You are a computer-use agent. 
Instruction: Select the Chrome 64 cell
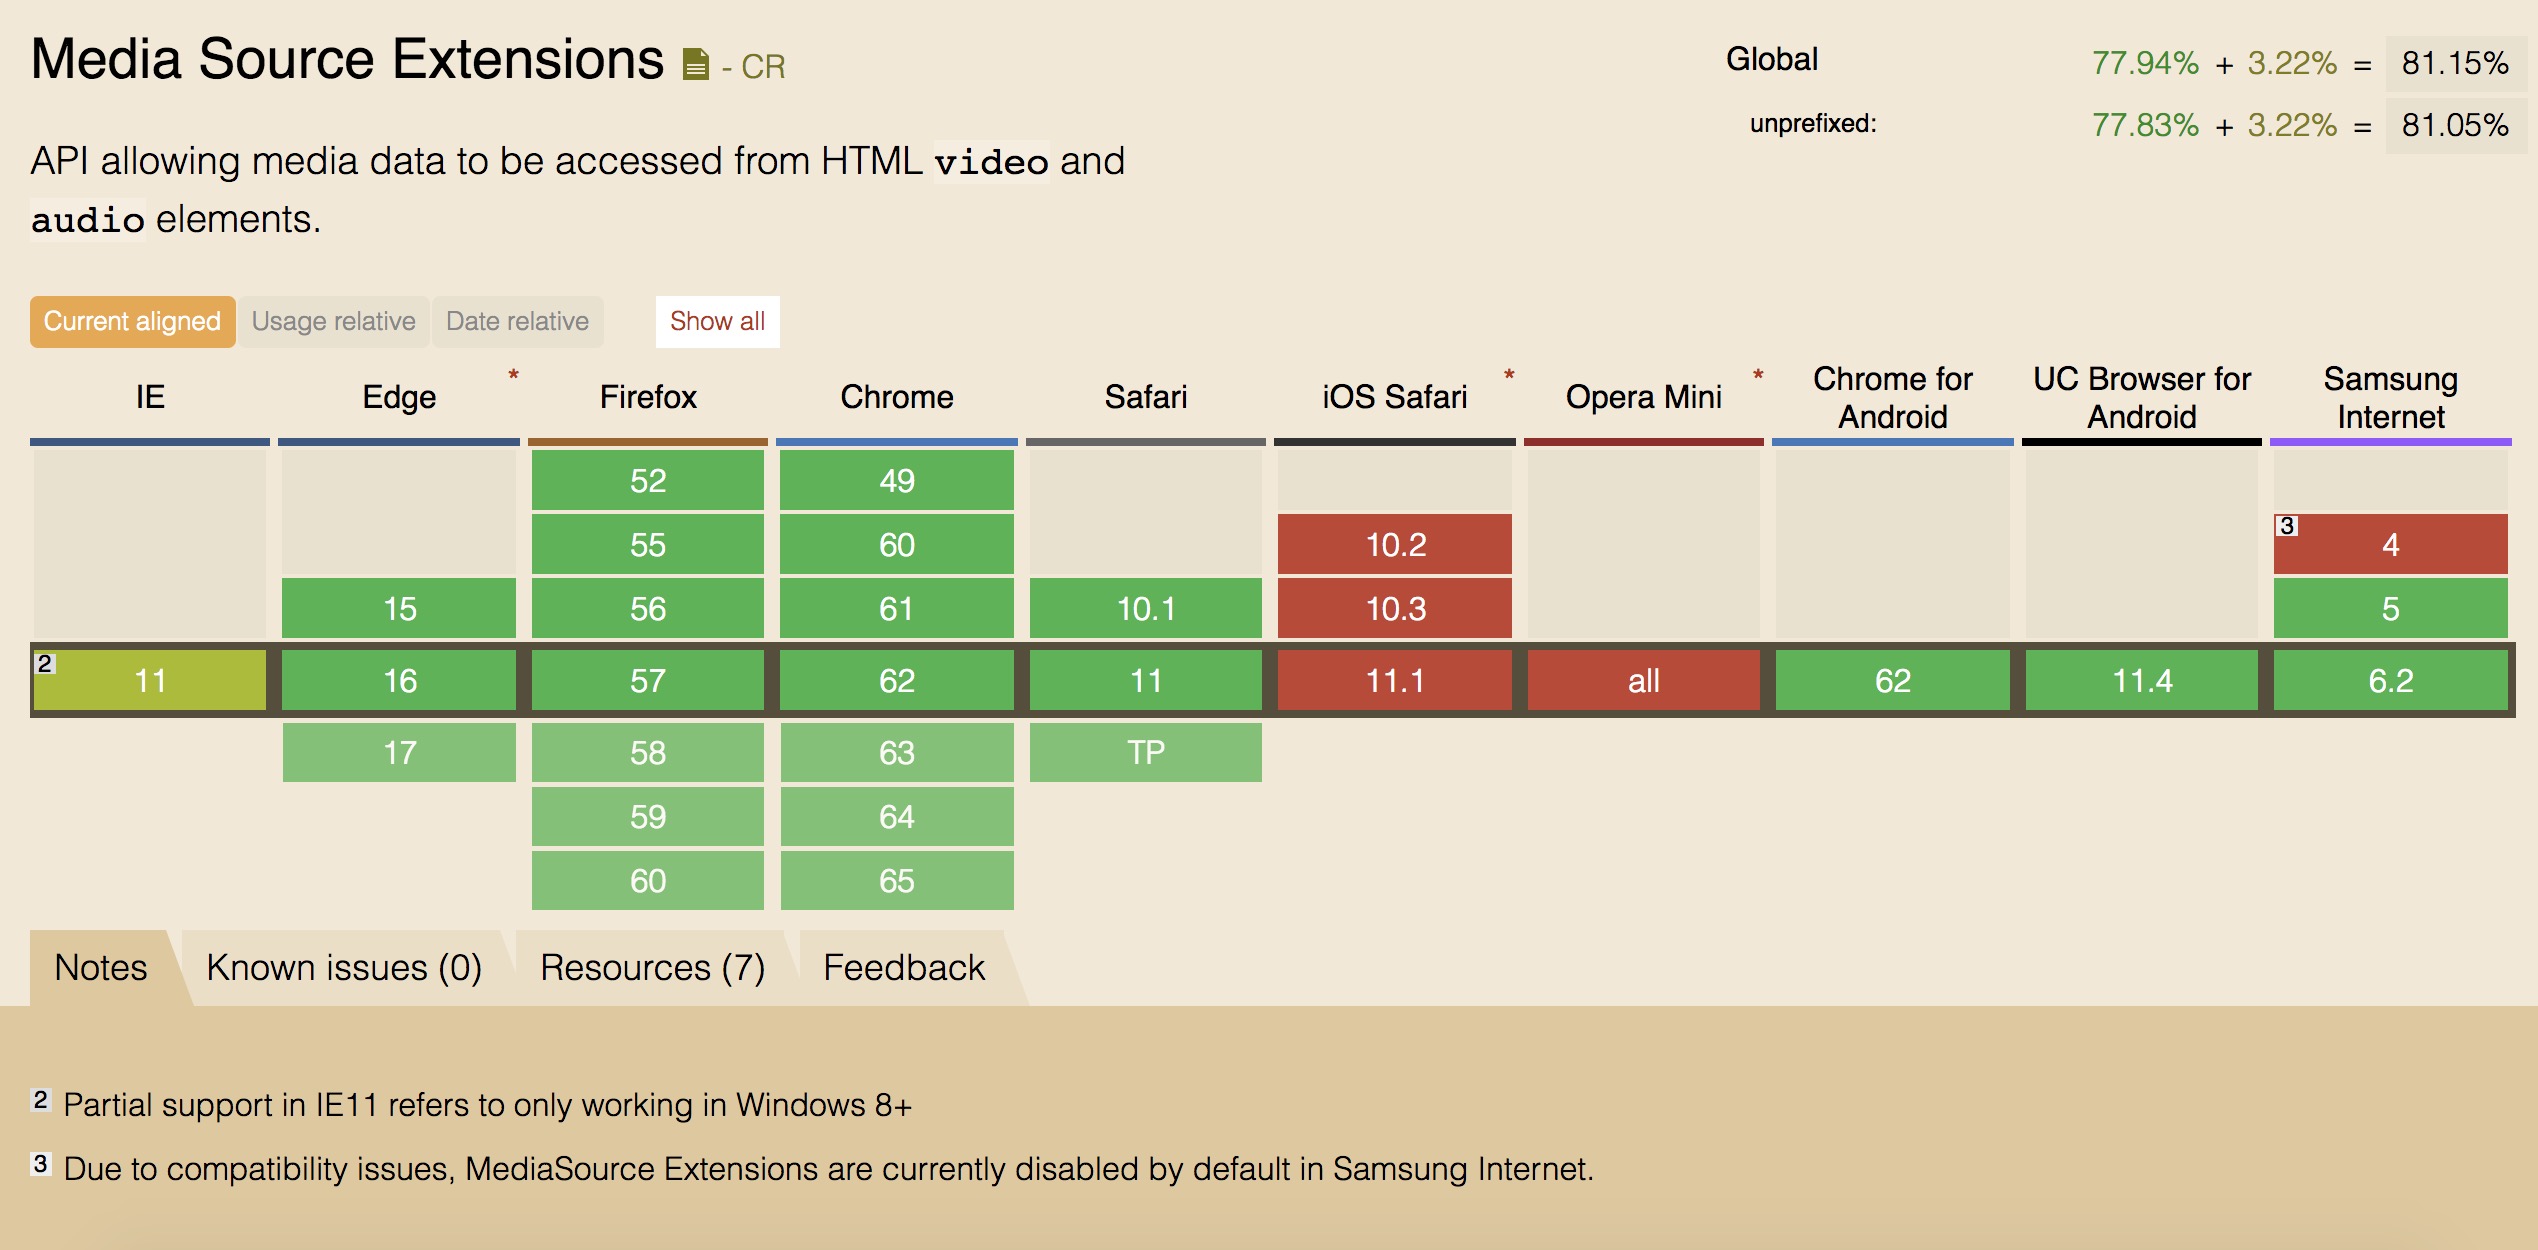897,816
